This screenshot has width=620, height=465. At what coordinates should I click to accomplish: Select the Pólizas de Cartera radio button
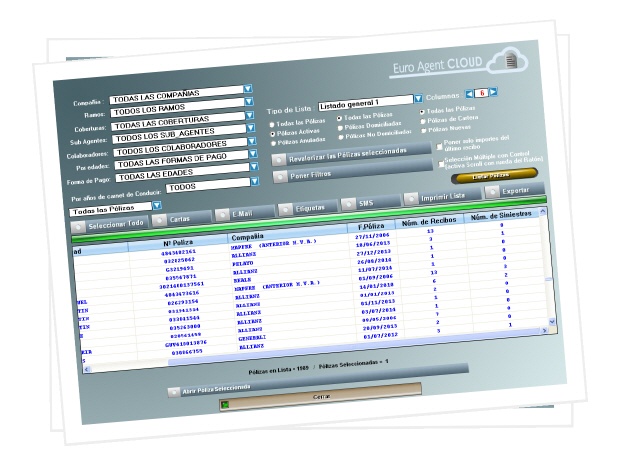pos(423,121)
